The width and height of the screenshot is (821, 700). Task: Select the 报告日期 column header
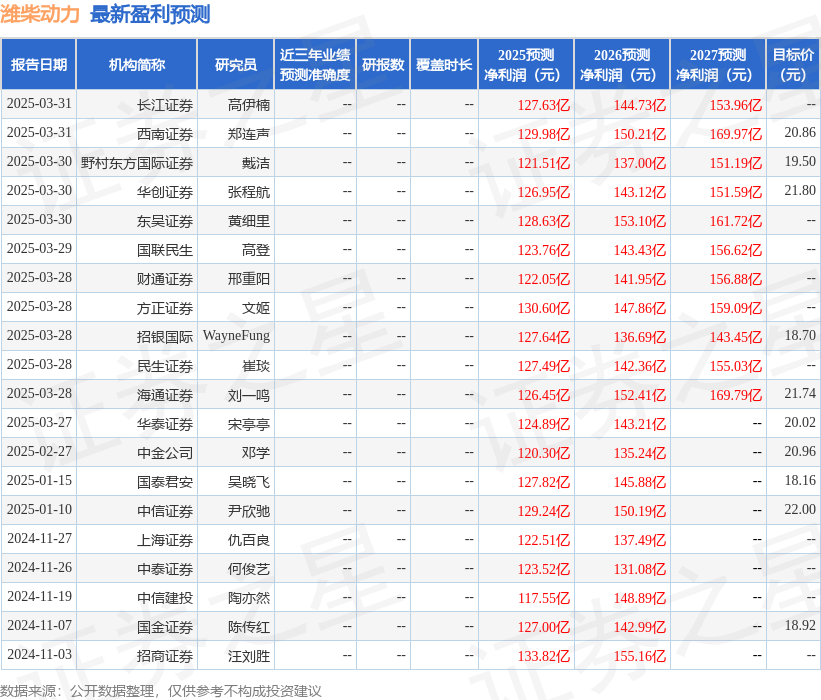point(39,64)
